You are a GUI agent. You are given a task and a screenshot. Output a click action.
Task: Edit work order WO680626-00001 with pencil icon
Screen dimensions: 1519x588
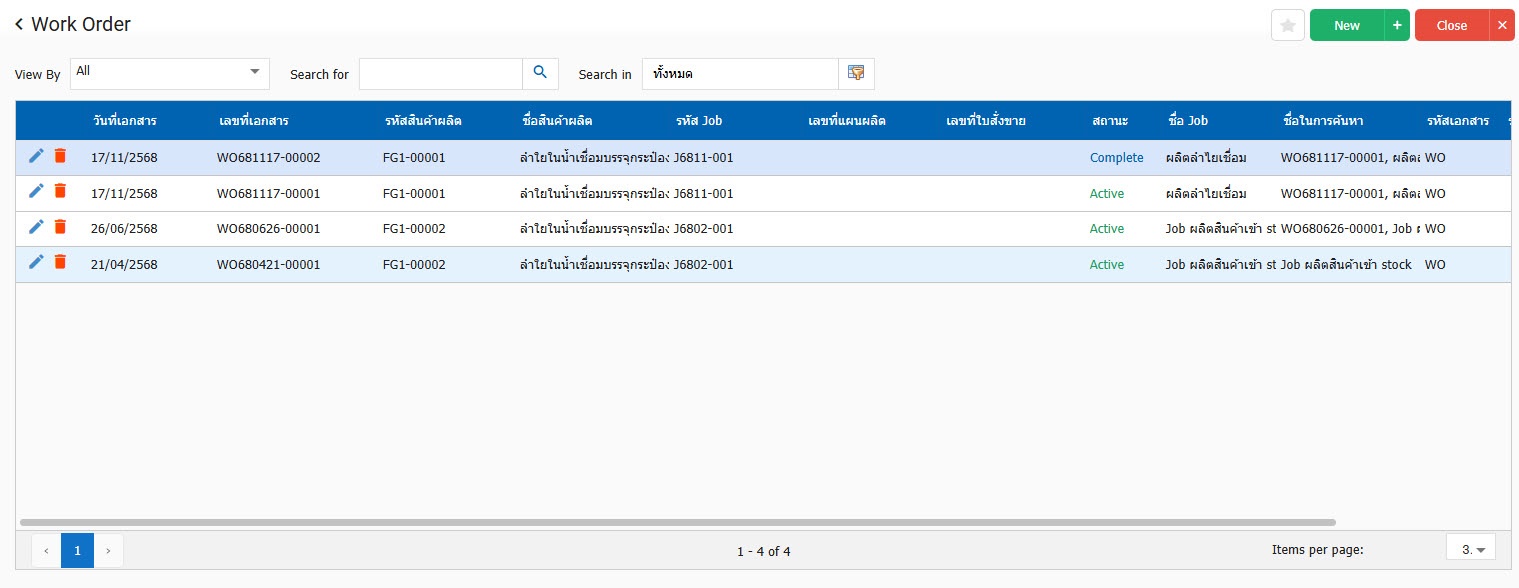[x=36, y=227]
